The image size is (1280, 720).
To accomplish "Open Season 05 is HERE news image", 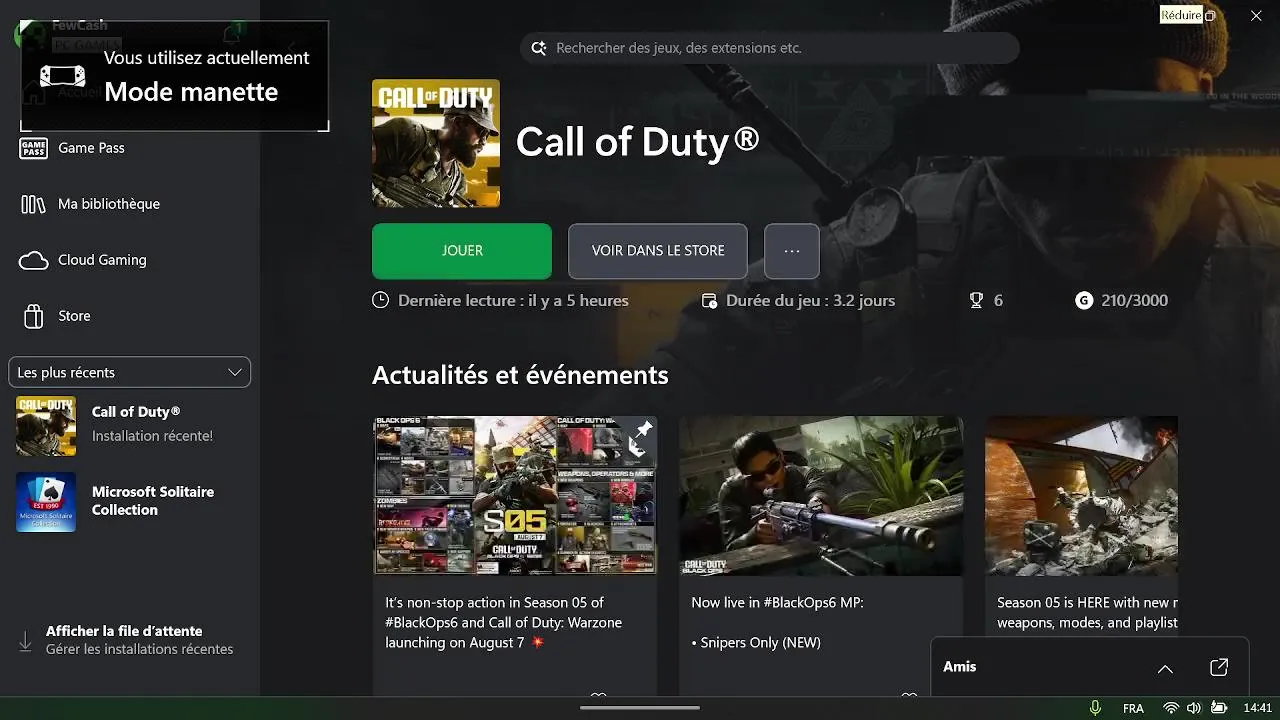I will 1081,496.
